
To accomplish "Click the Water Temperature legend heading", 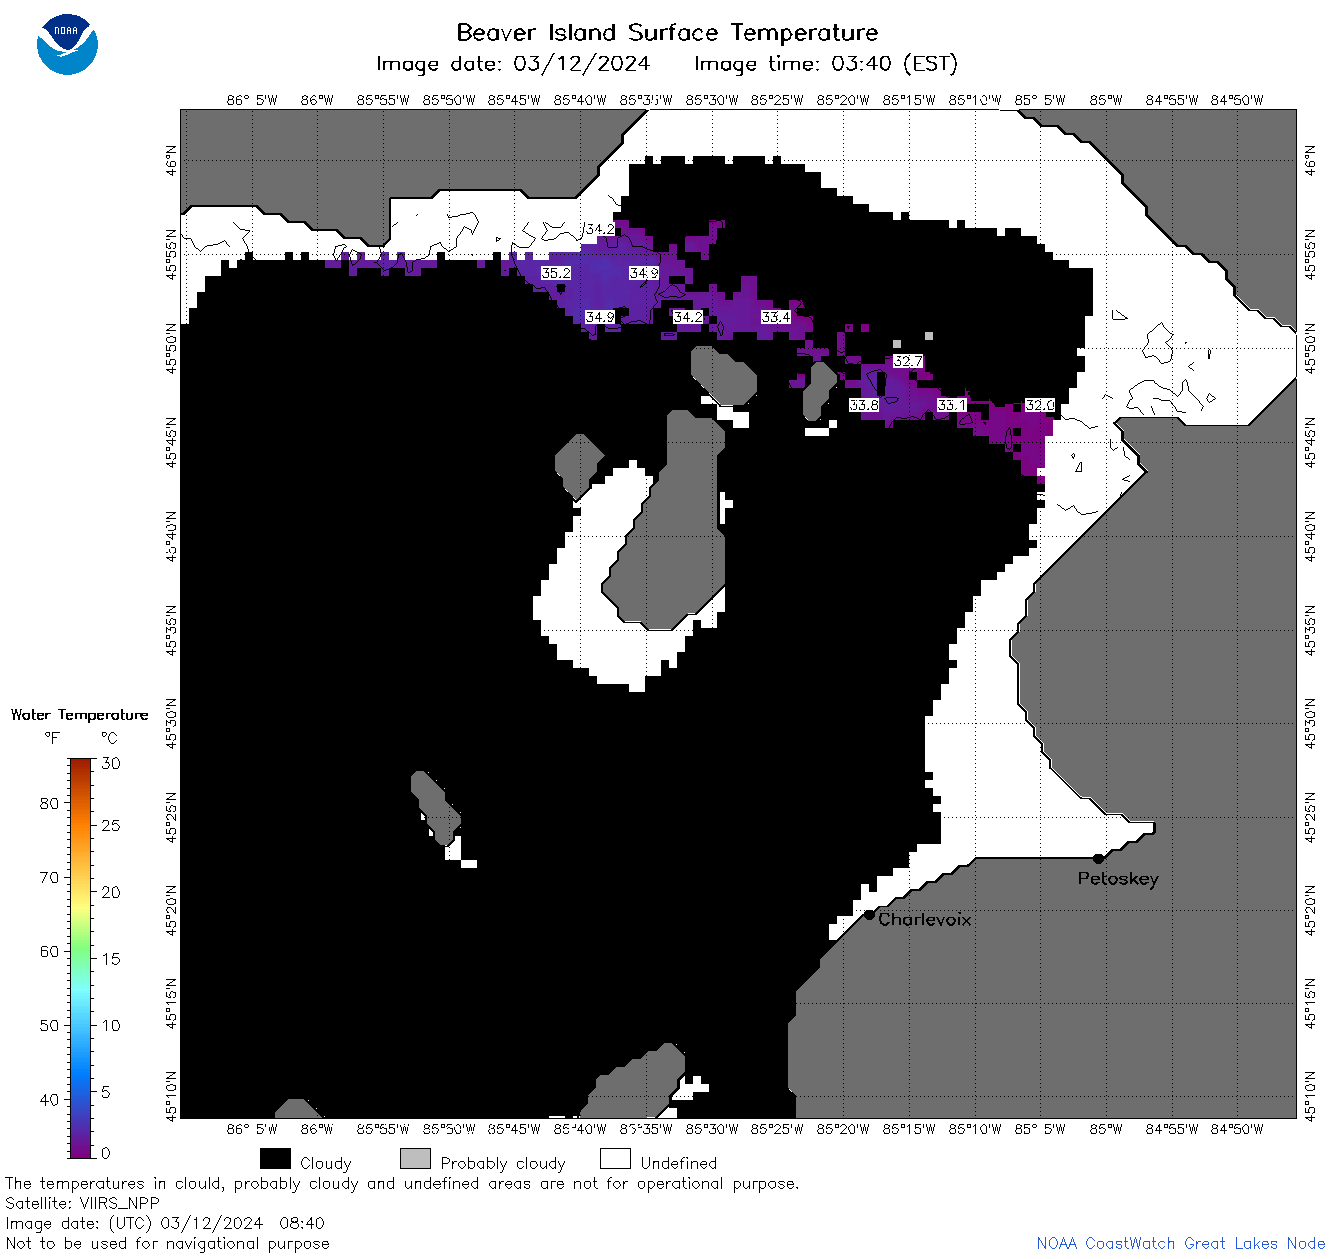I will pos(80,715).
